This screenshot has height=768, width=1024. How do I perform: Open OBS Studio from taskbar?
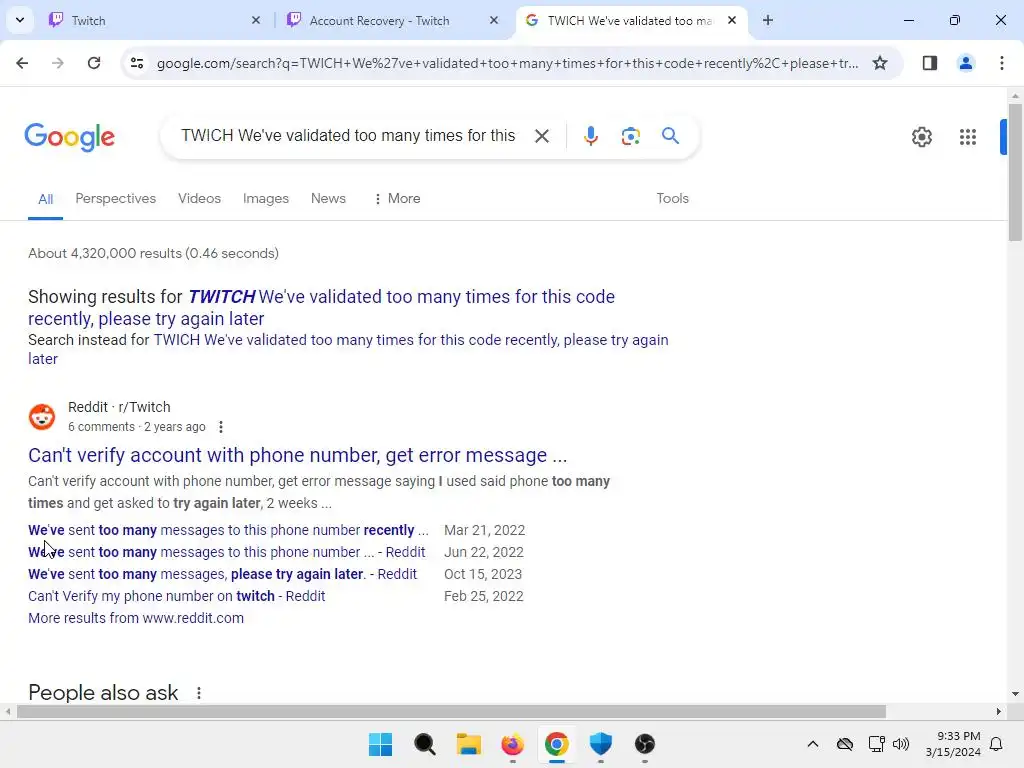point(644,744)
